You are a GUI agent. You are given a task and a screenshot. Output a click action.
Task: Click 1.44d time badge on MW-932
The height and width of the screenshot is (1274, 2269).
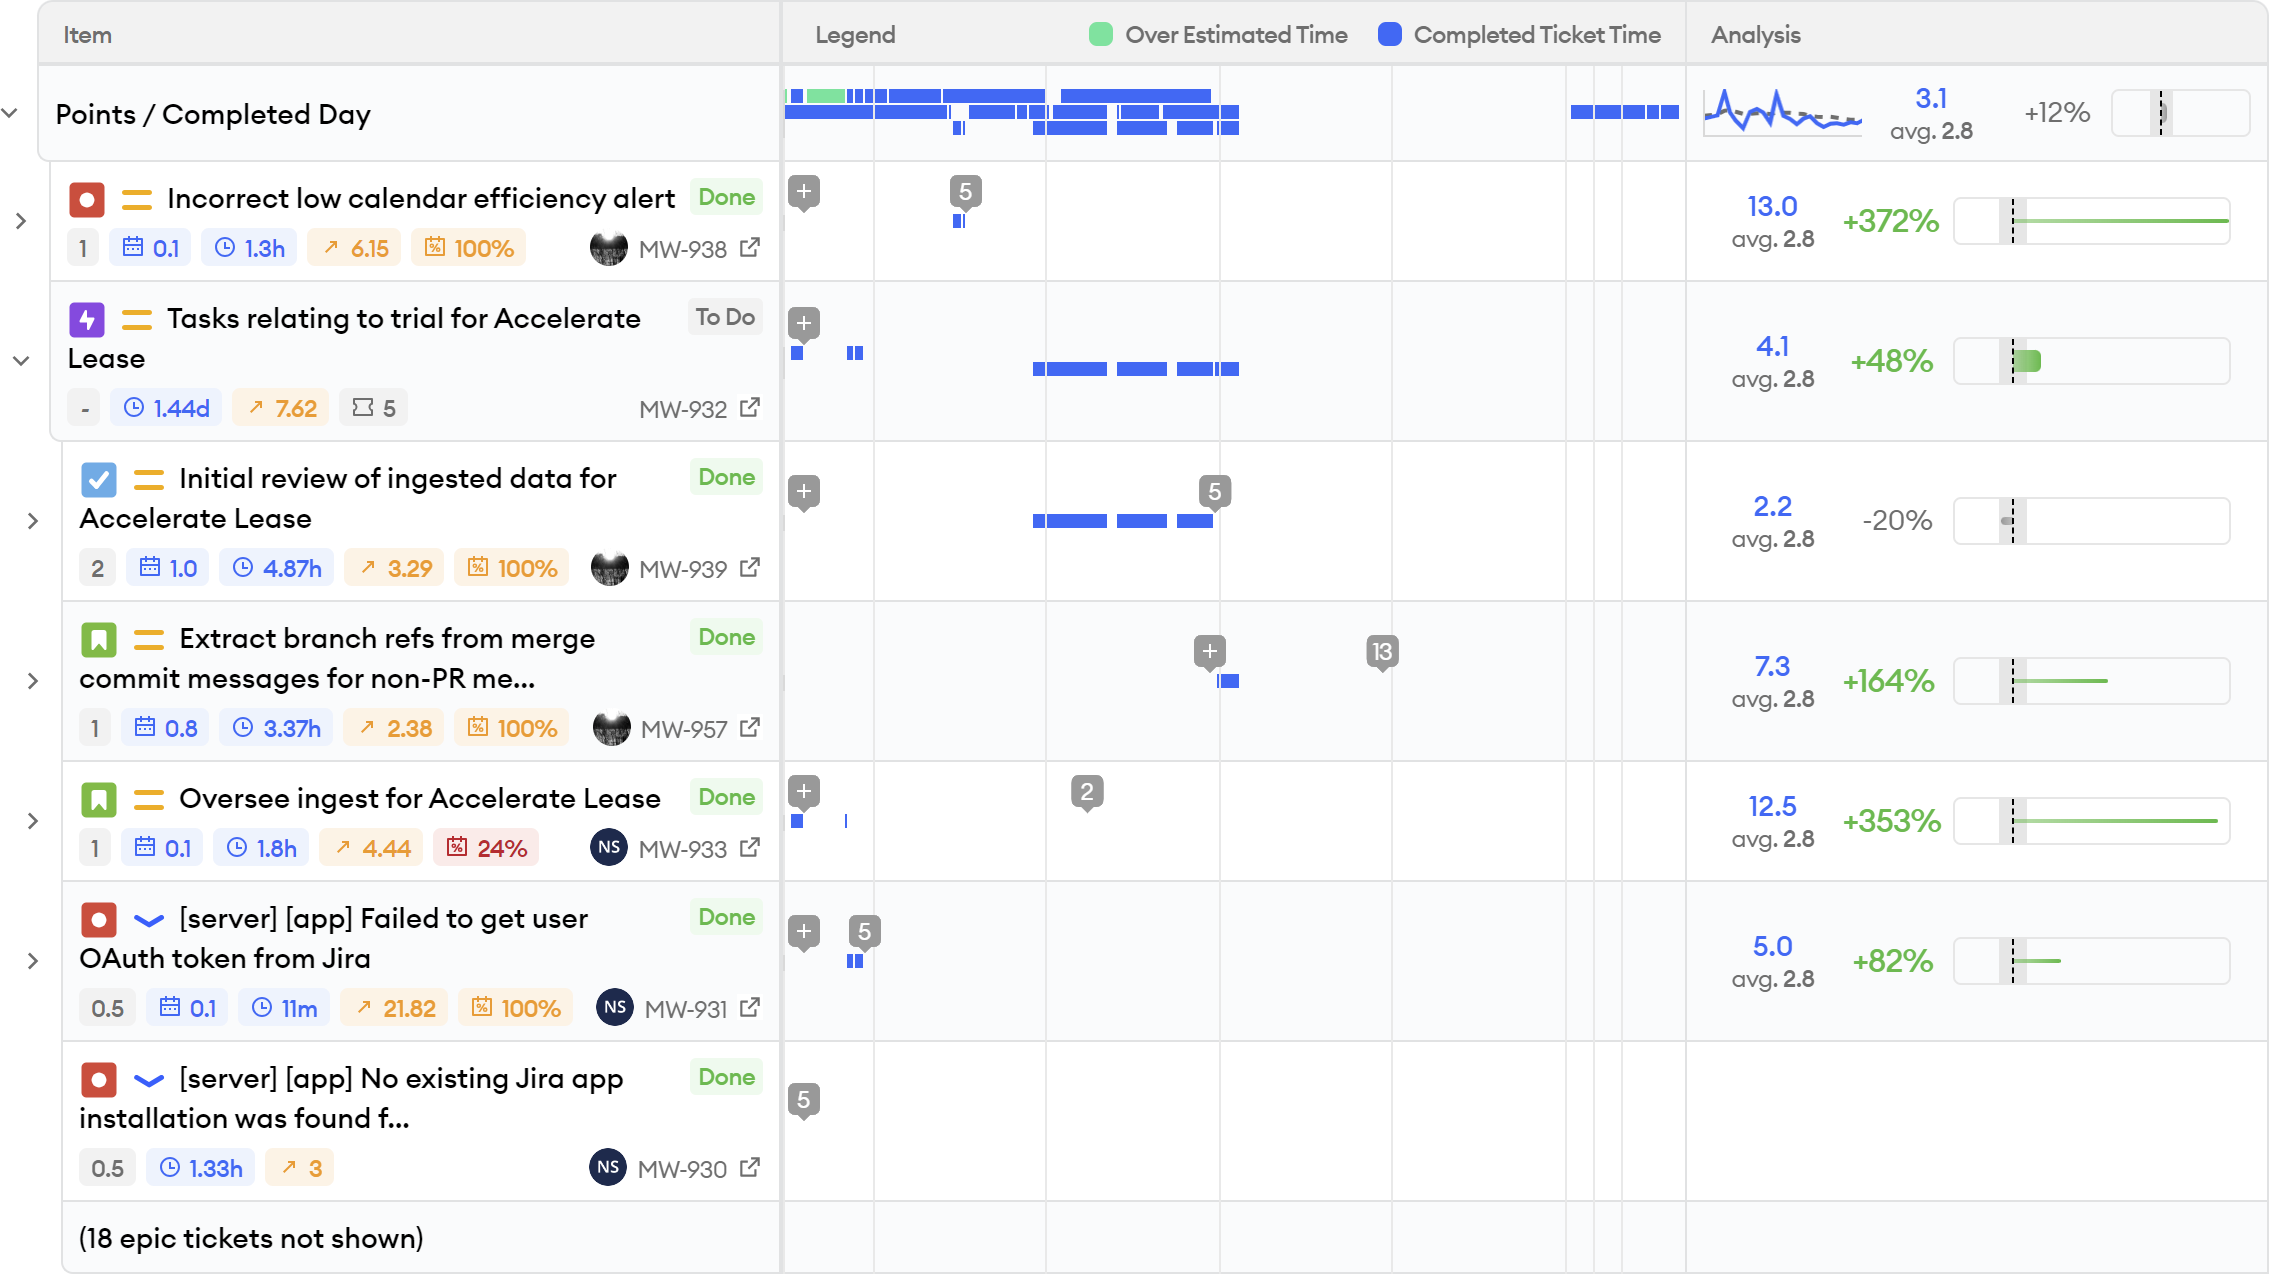(166, 408)
